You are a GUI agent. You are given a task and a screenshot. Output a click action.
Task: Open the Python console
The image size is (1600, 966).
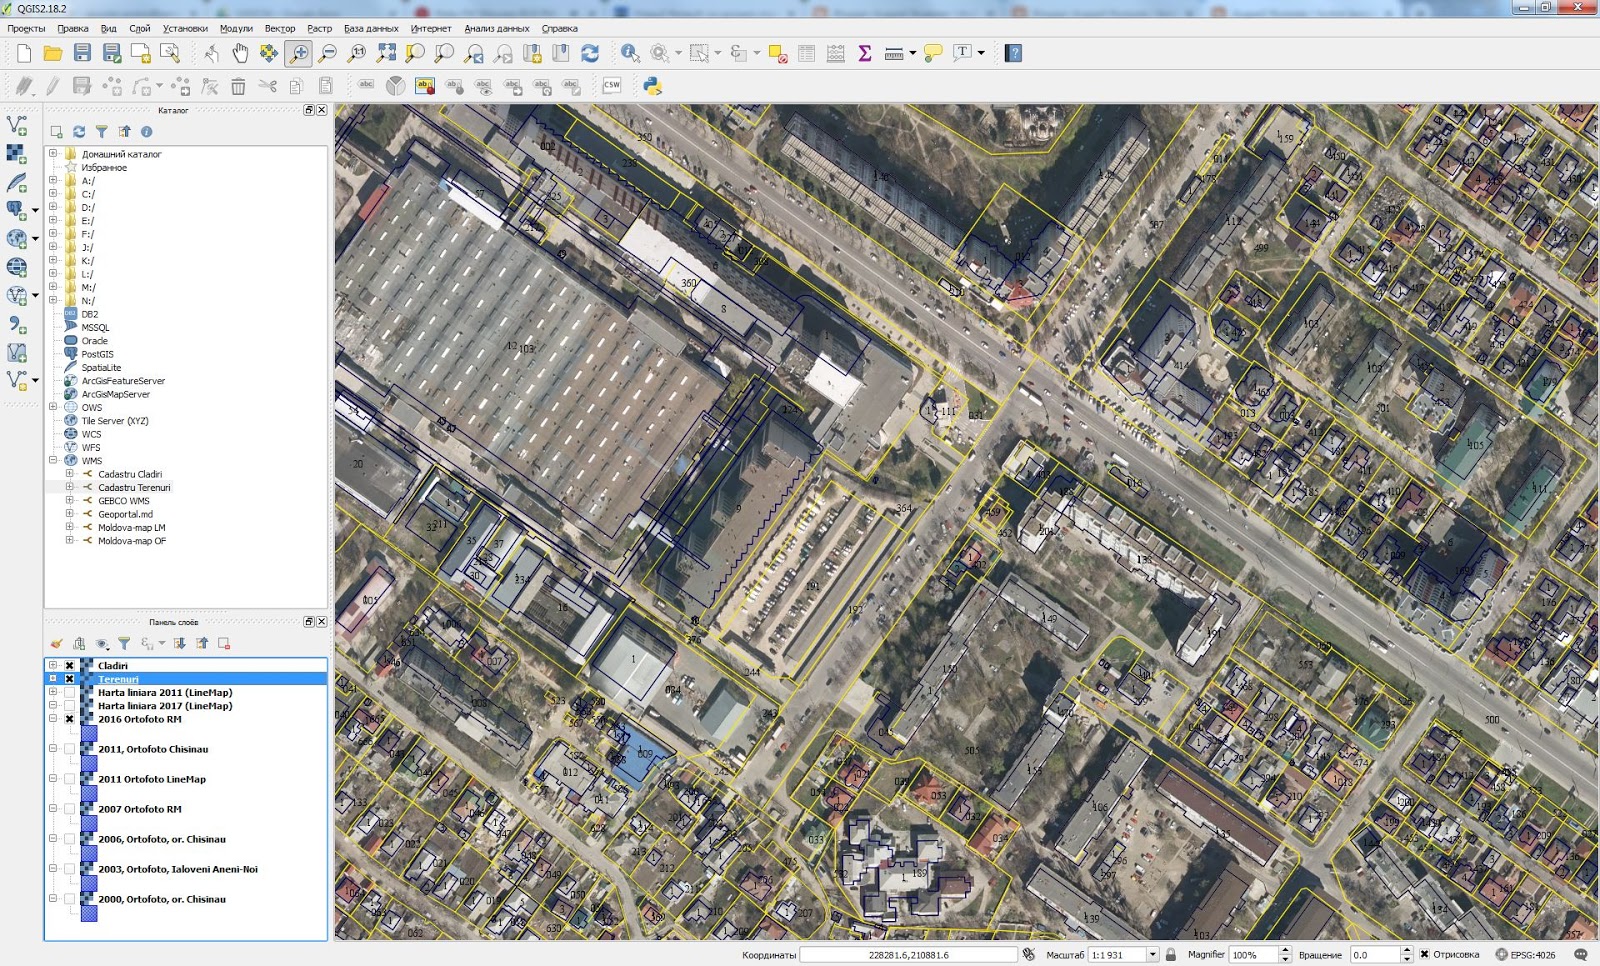652,86
